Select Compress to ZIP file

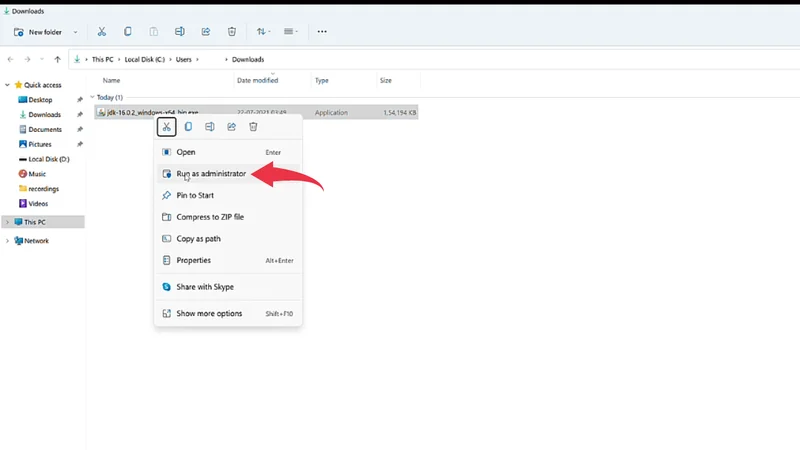210,217
